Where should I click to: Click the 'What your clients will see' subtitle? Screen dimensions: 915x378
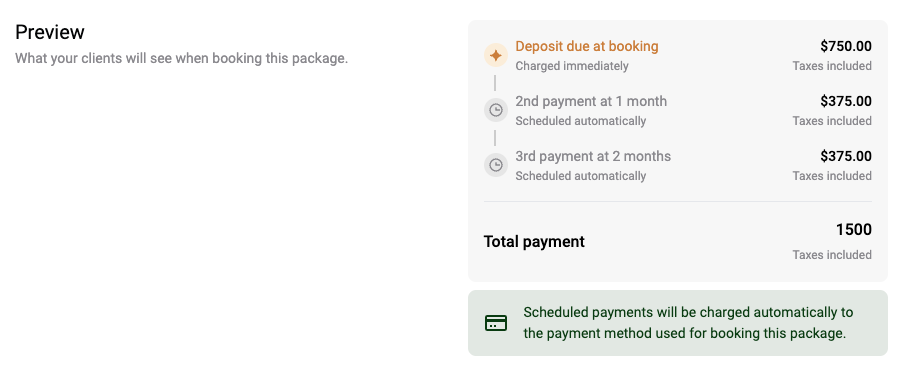pos(181,59)
